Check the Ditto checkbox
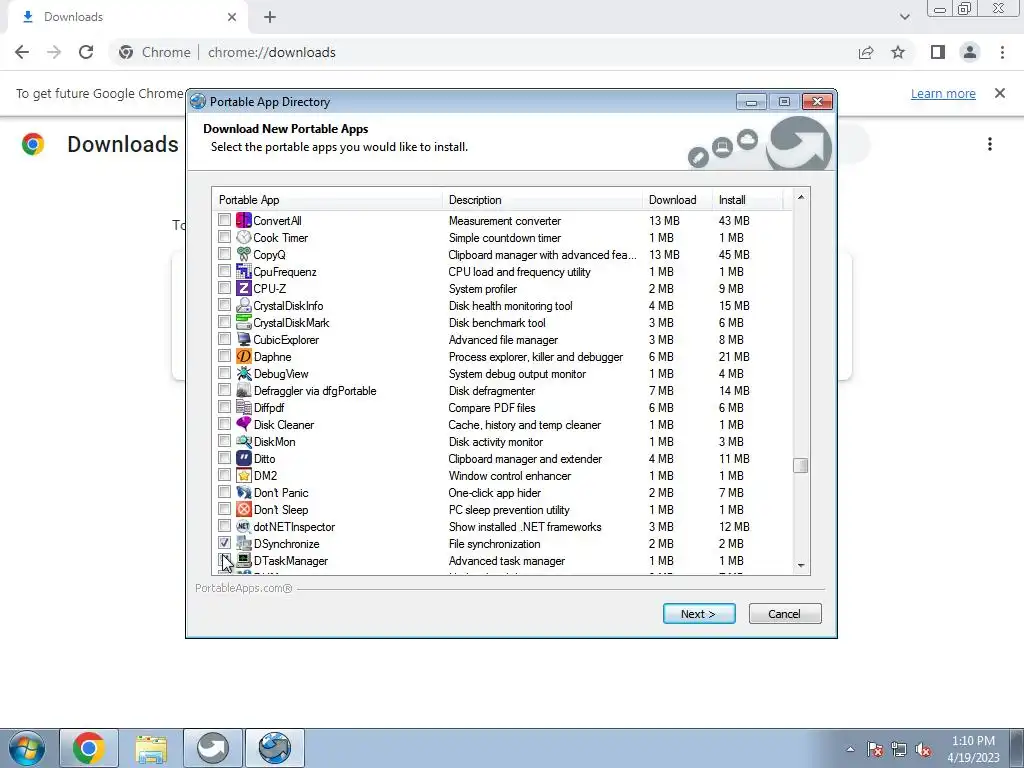This screenshot has width=1024, height=768. [x=225, y=458]
